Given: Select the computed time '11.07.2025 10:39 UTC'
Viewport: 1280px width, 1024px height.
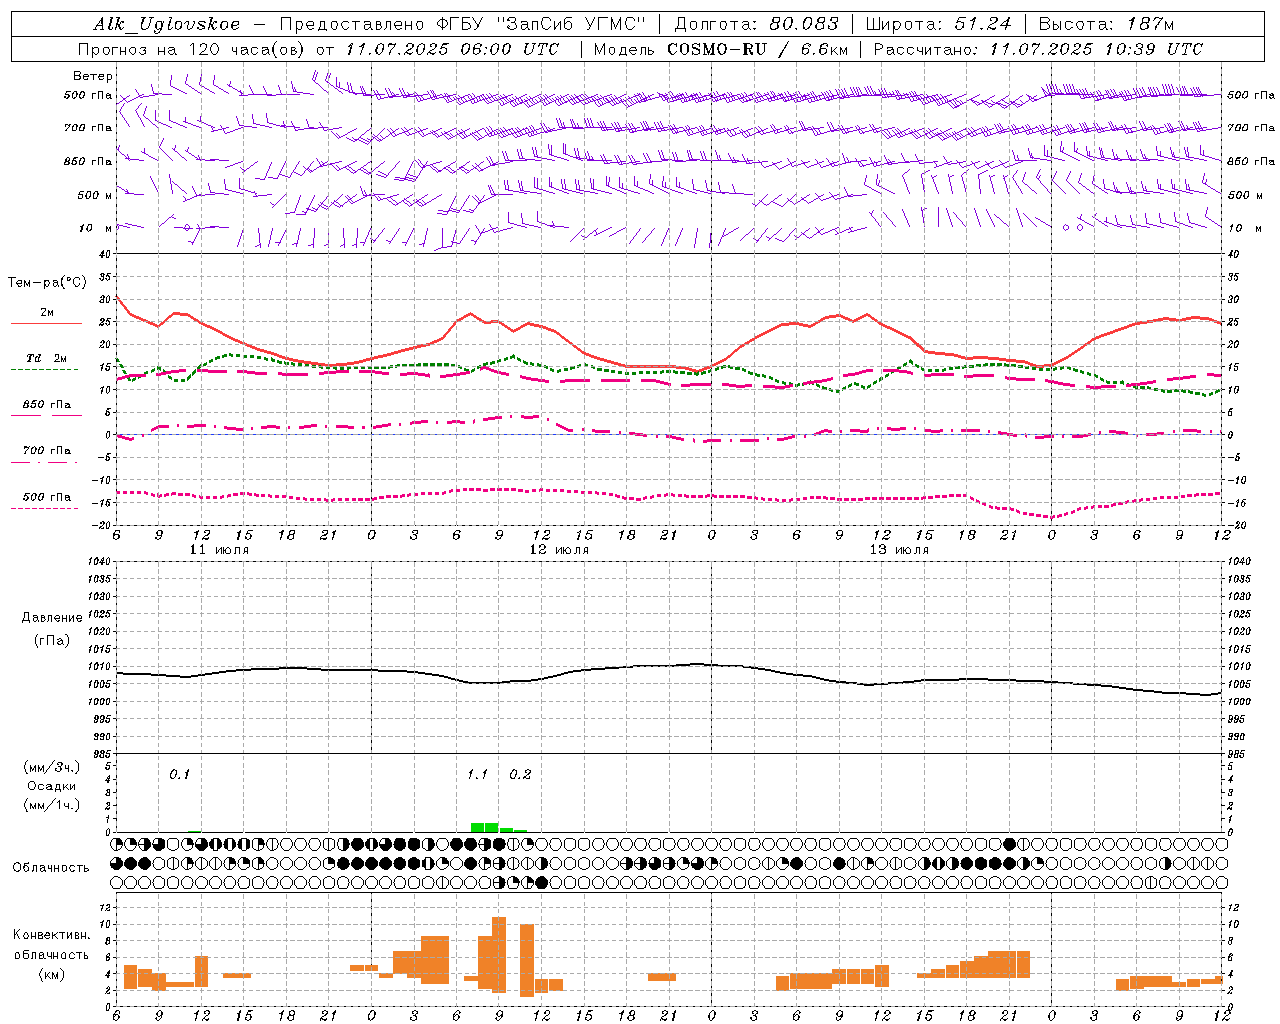Looking at the screenshot, I should pyautogui.click(x=1096, y=49).
